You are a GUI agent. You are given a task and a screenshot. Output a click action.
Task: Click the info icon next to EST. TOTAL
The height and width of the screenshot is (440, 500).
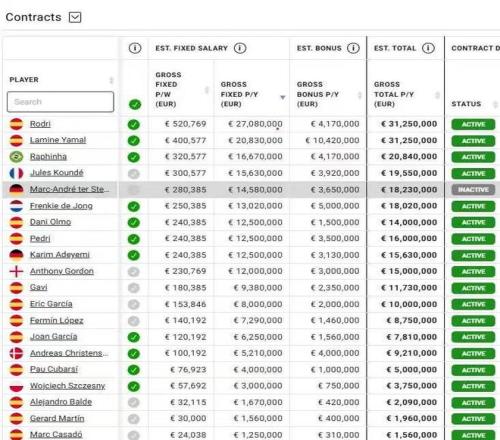click(x=428, y=48)
